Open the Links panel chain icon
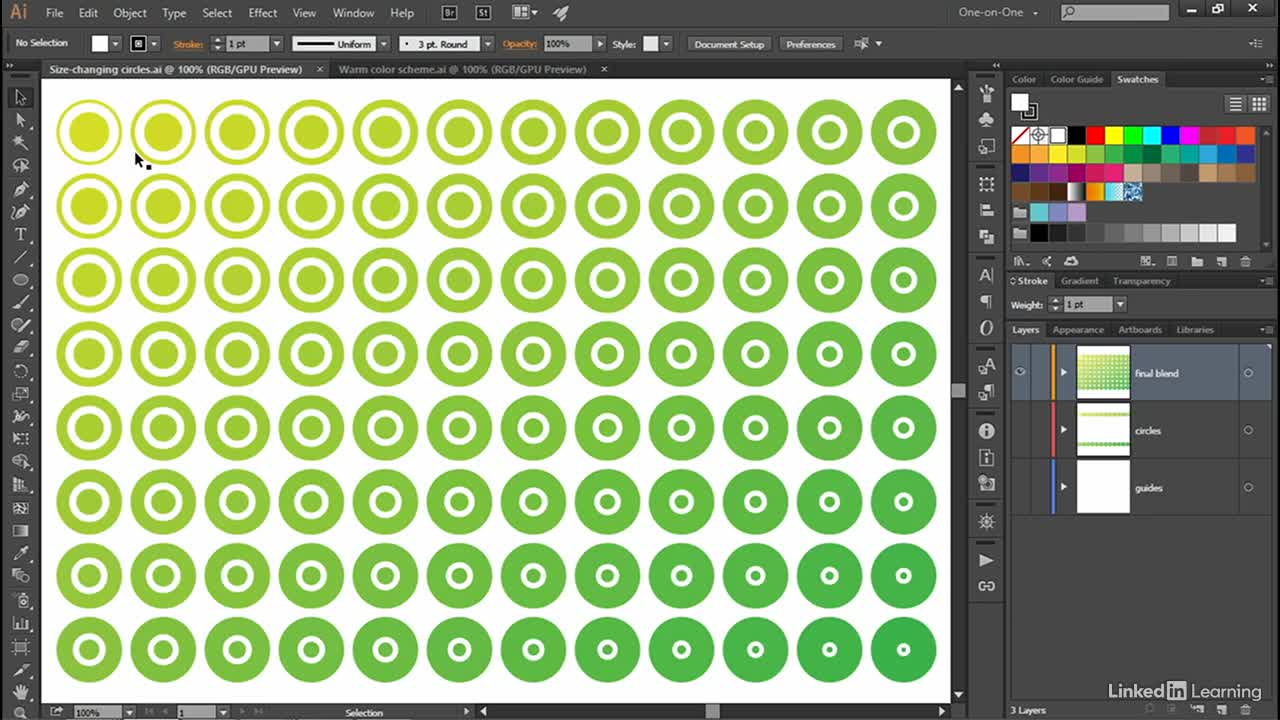 987,586
